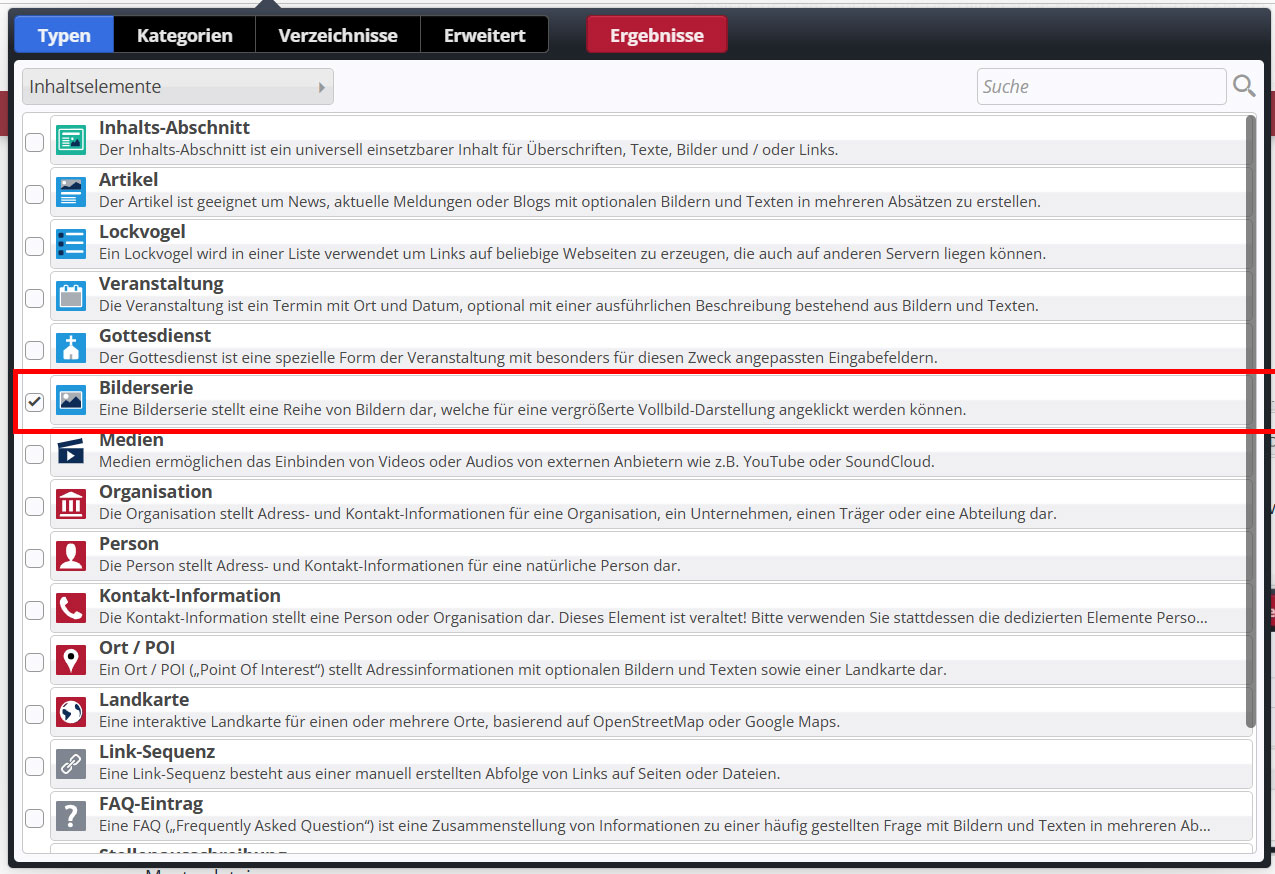Switch to the Verzeichnisse tab
This screenshot has width=1275, height=874.
coord(338,35)
